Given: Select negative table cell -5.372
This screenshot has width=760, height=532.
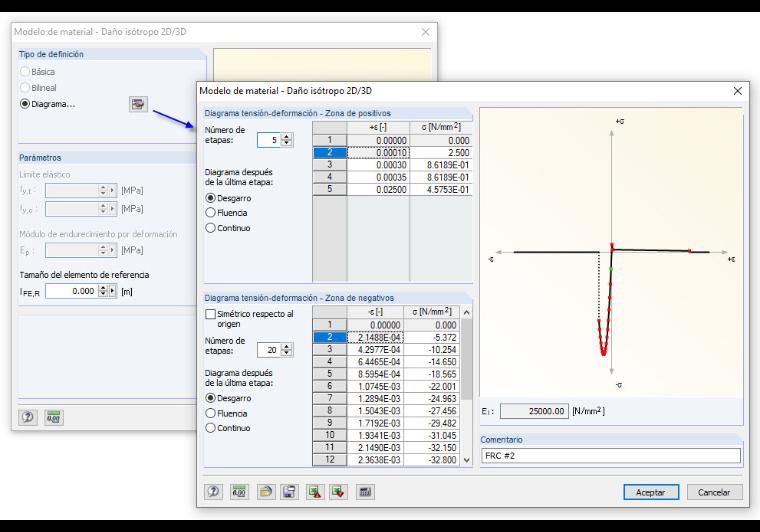Looking at the screenshot, I should [431, 337].
